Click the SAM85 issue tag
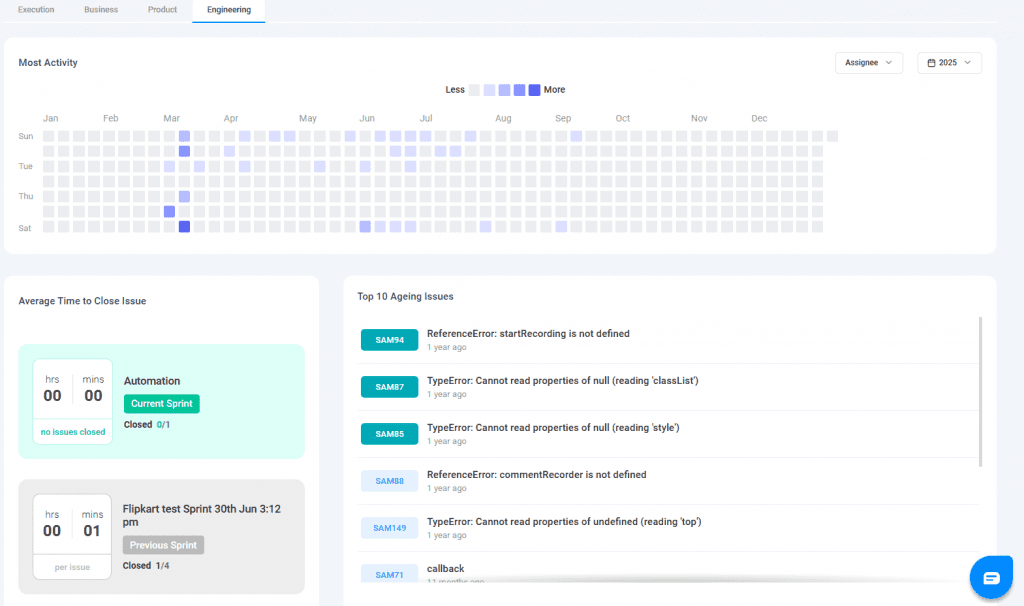The image size is (1024, 606). coord(389,434)
